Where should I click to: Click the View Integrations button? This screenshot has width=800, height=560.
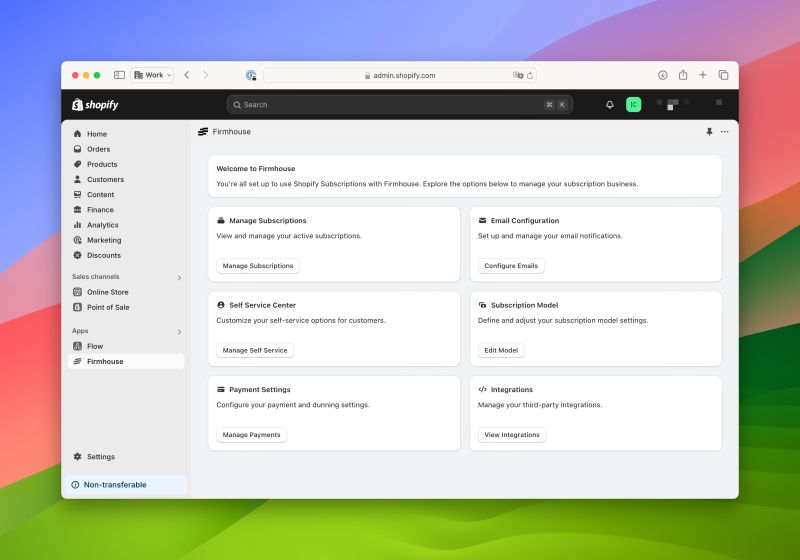pyautogui.click(x=512, y=435)
